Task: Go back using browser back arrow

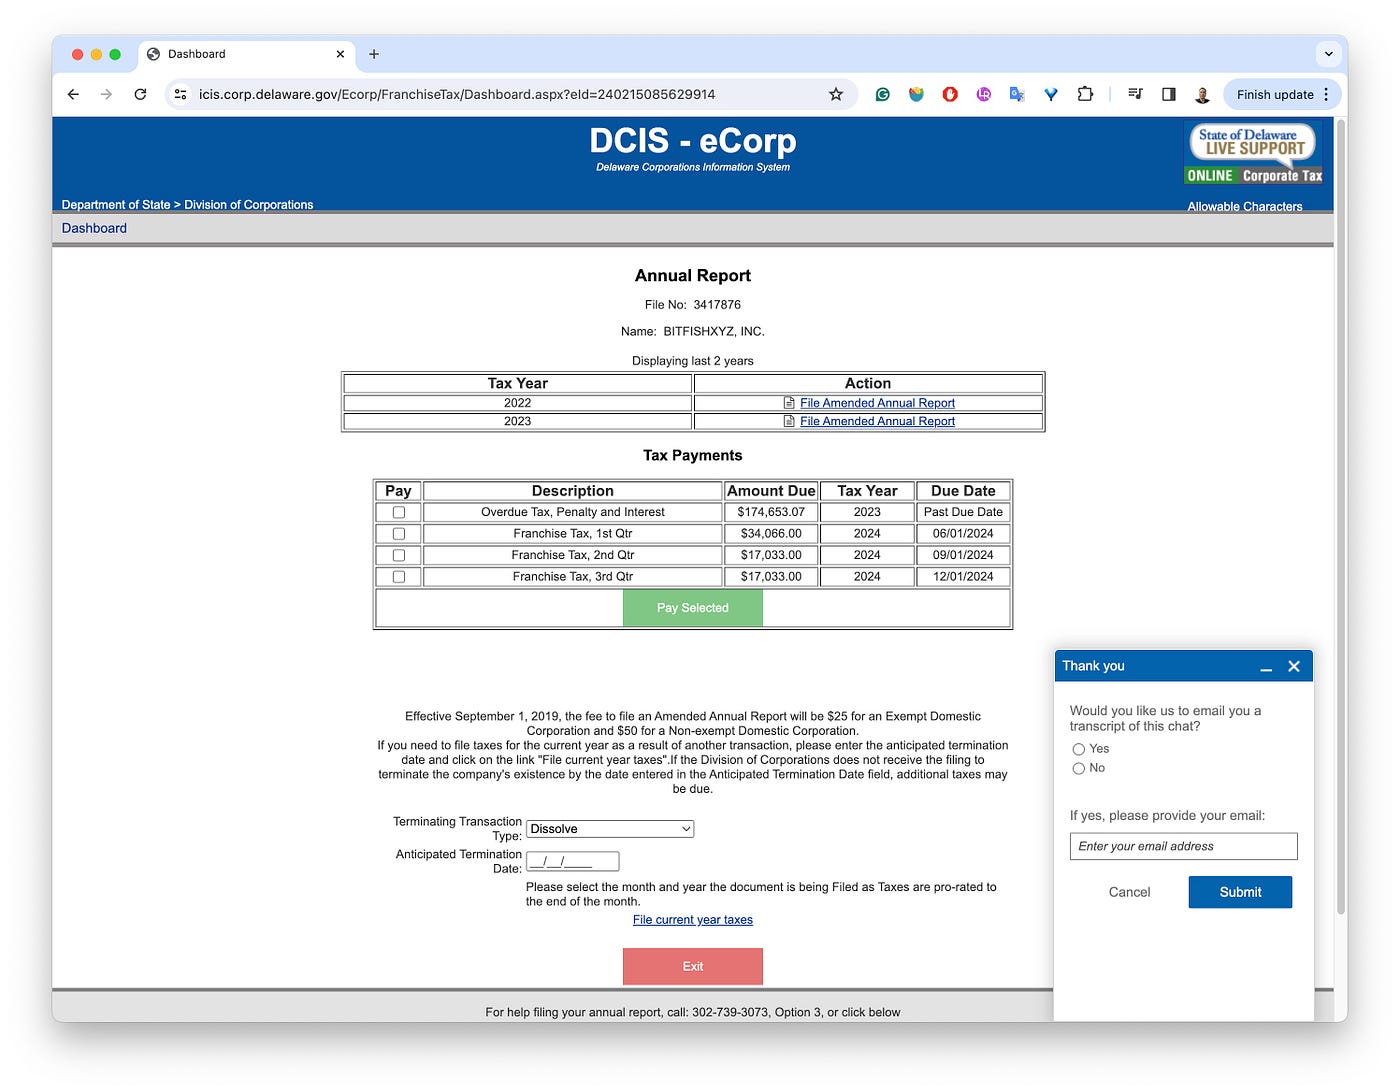Action: pyautogui.click(x=73, y=94)
